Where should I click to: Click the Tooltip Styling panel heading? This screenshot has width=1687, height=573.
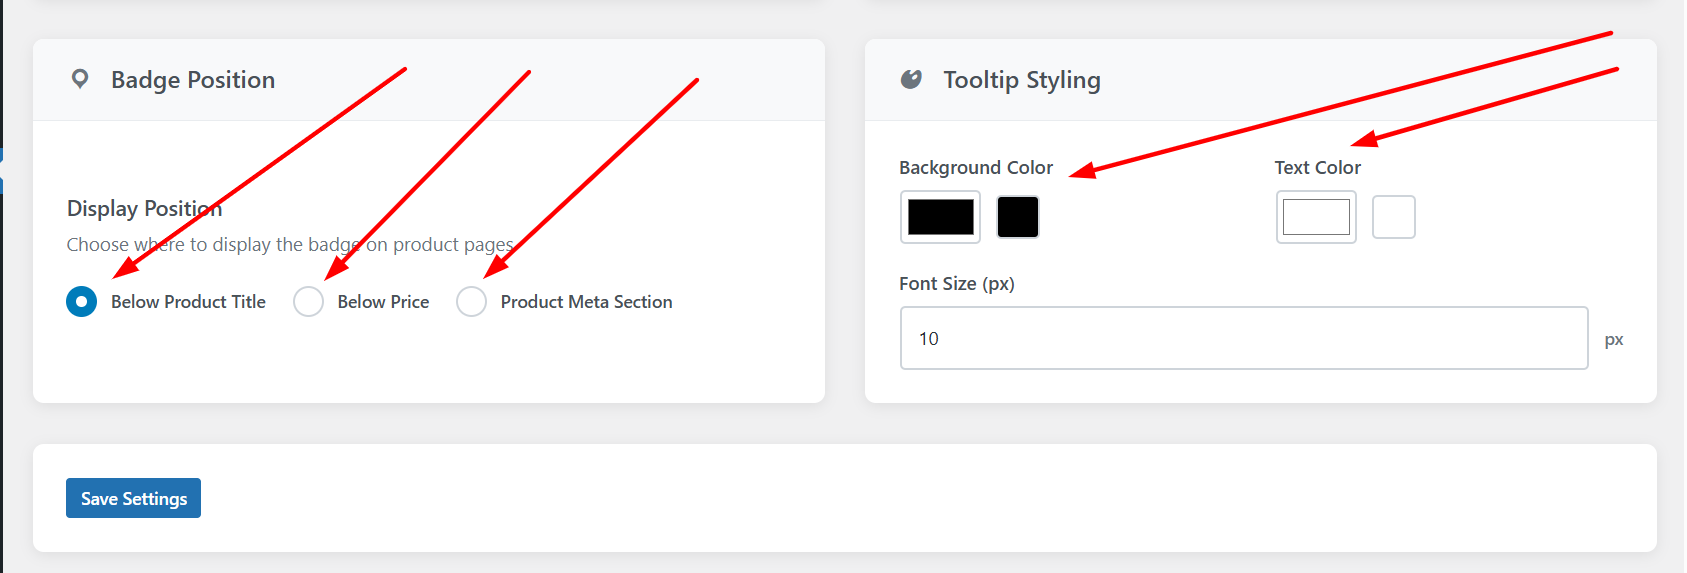click(x=1021, y=80)
